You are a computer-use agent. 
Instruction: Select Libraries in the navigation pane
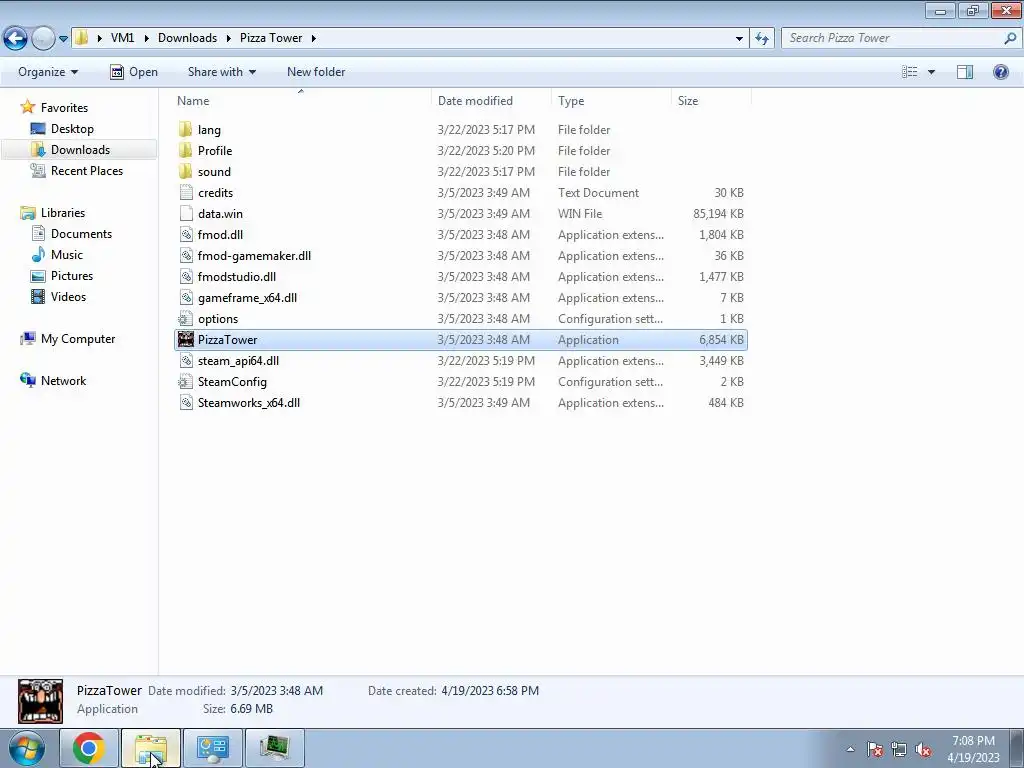(63, 213)
